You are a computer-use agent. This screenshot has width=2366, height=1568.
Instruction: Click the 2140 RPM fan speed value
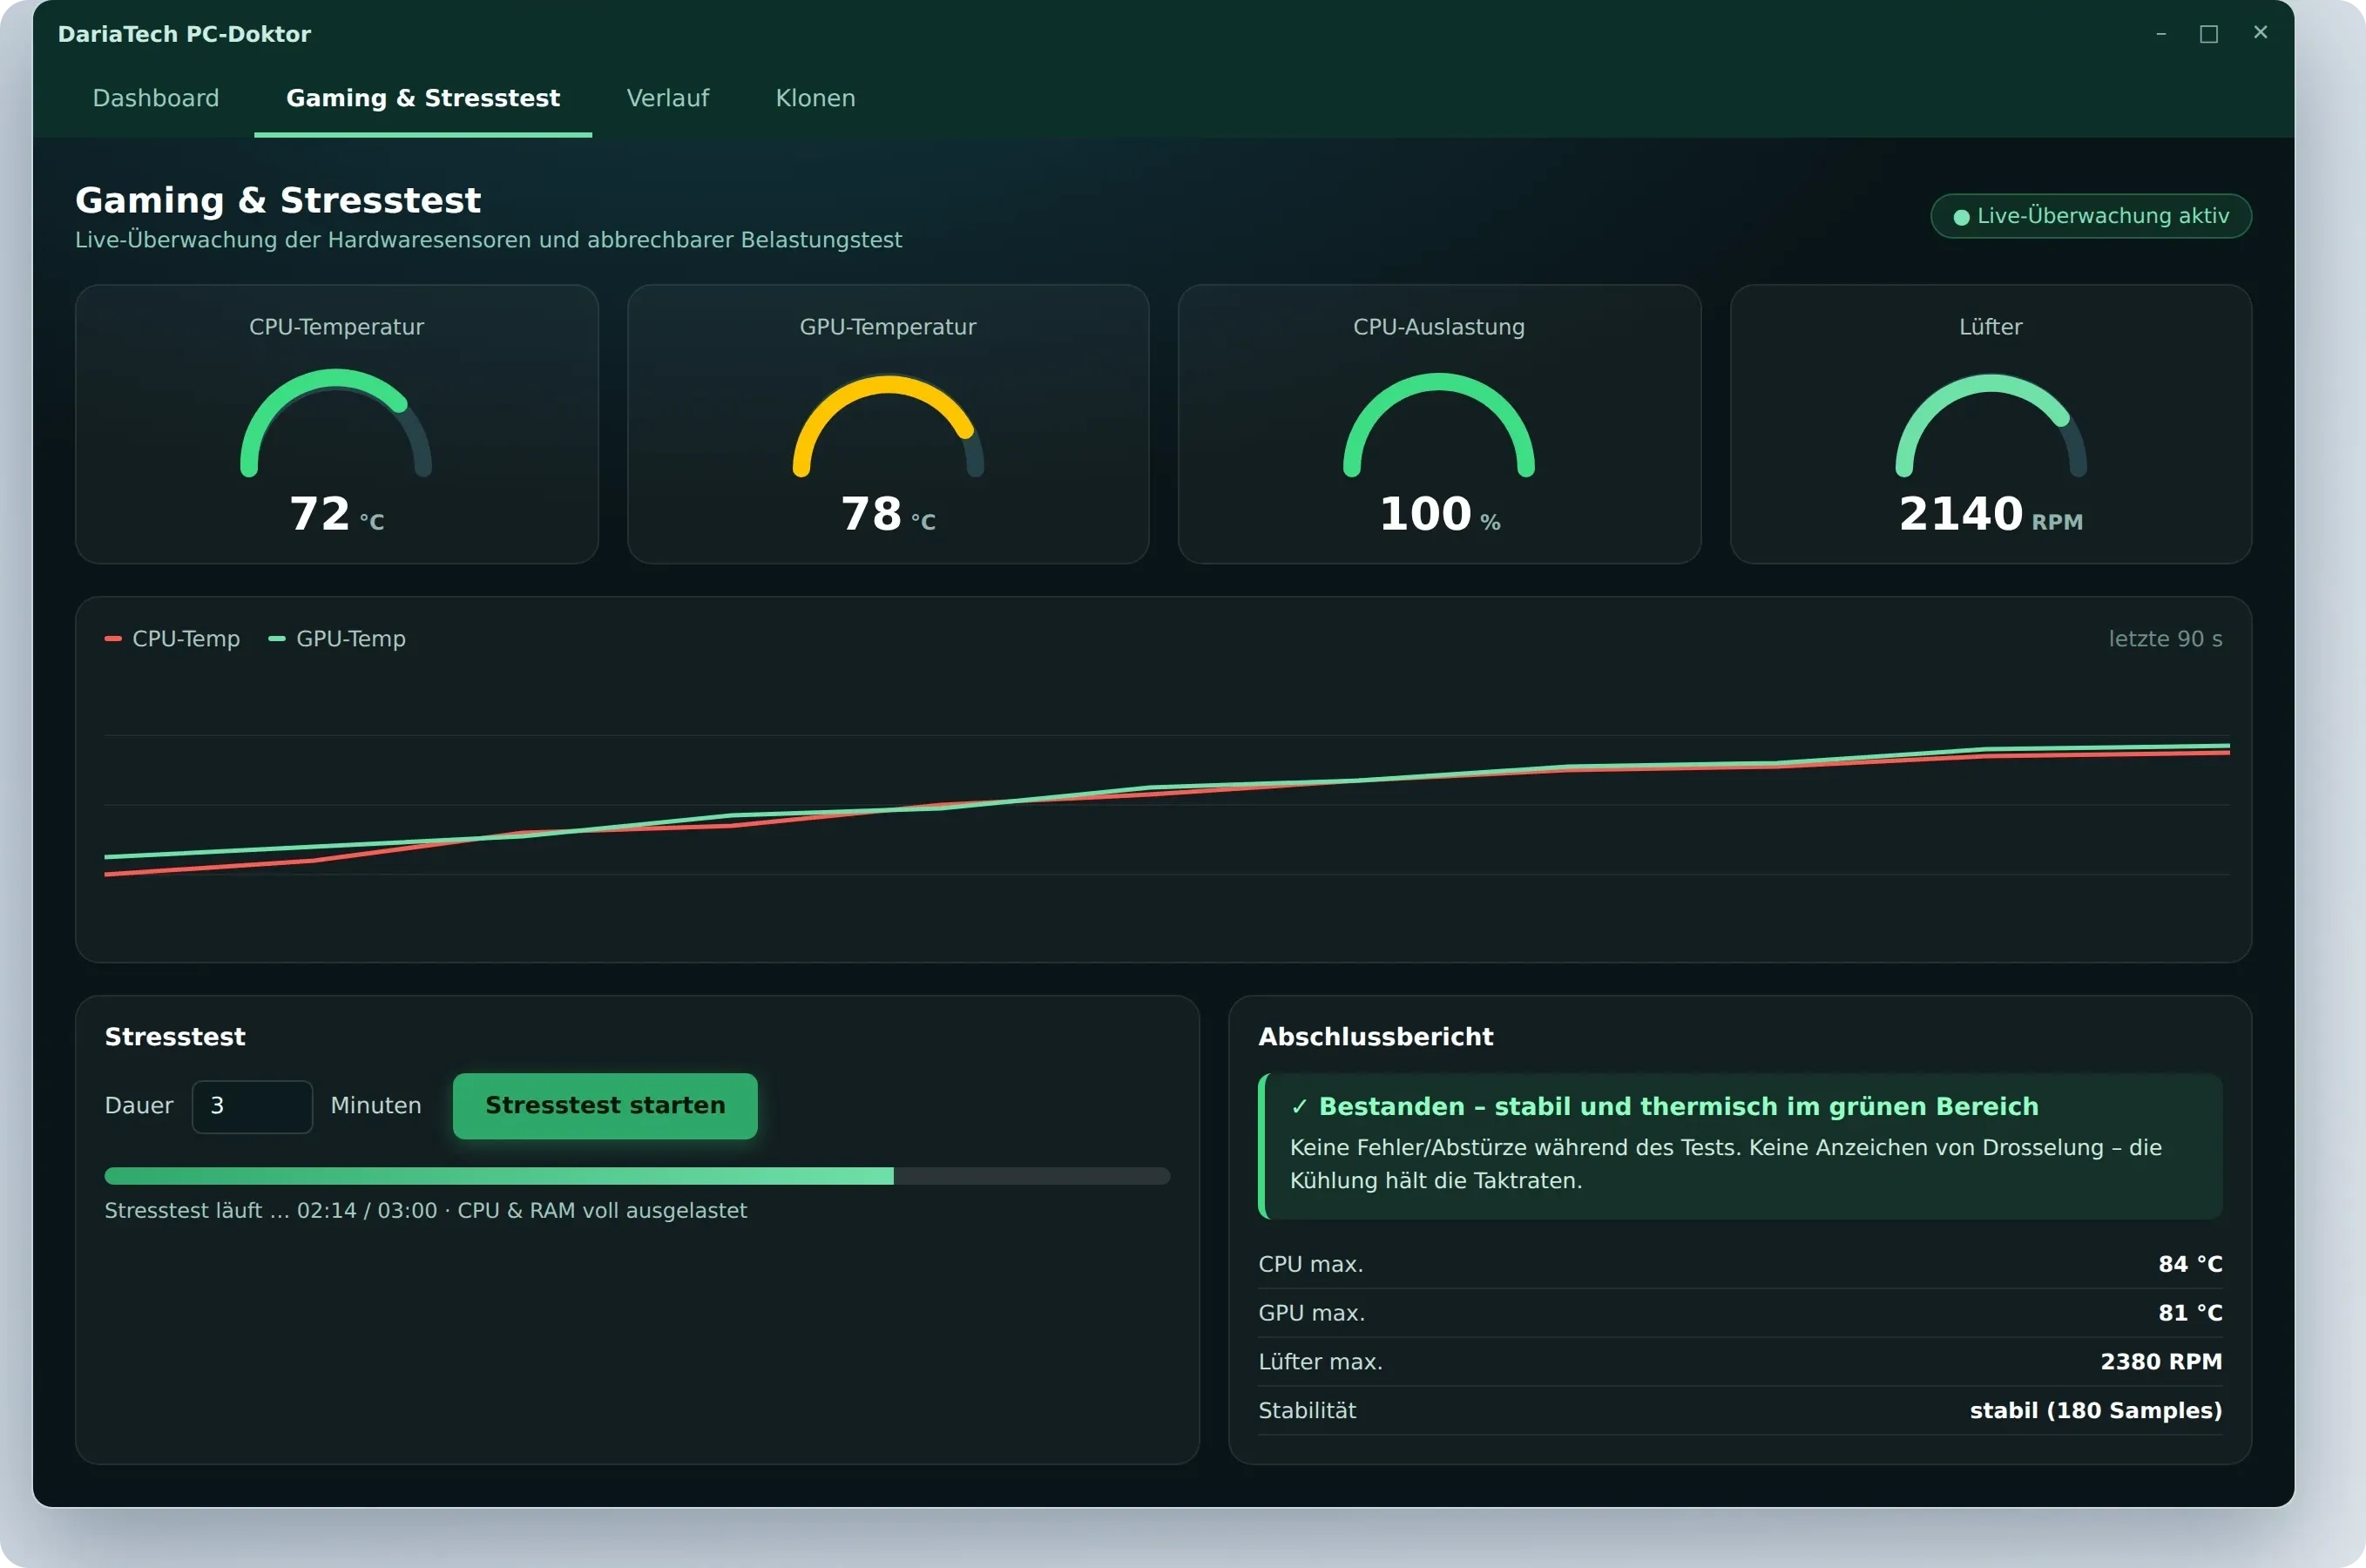coord(1990,514)
